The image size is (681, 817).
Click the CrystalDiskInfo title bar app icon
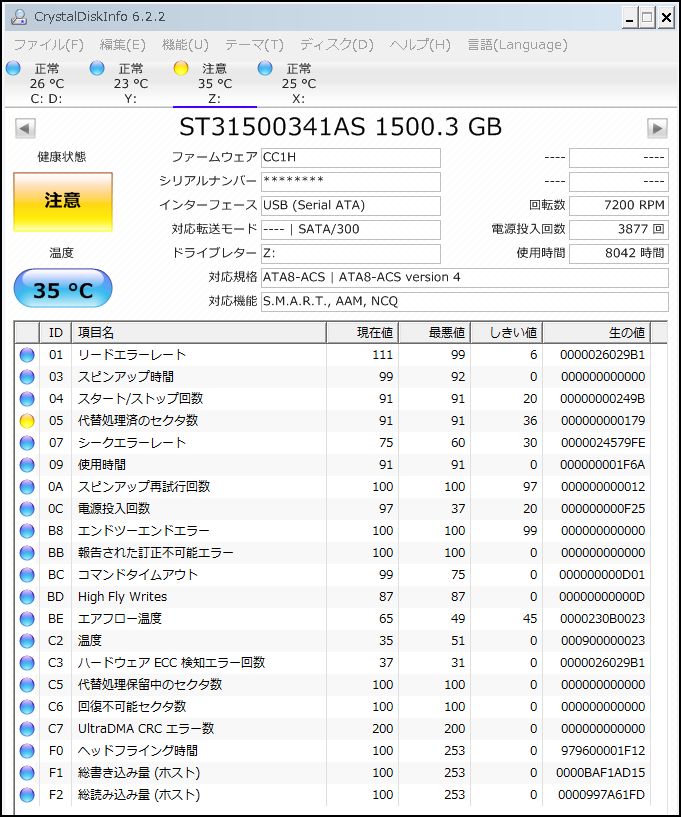(x=18, y=17)
